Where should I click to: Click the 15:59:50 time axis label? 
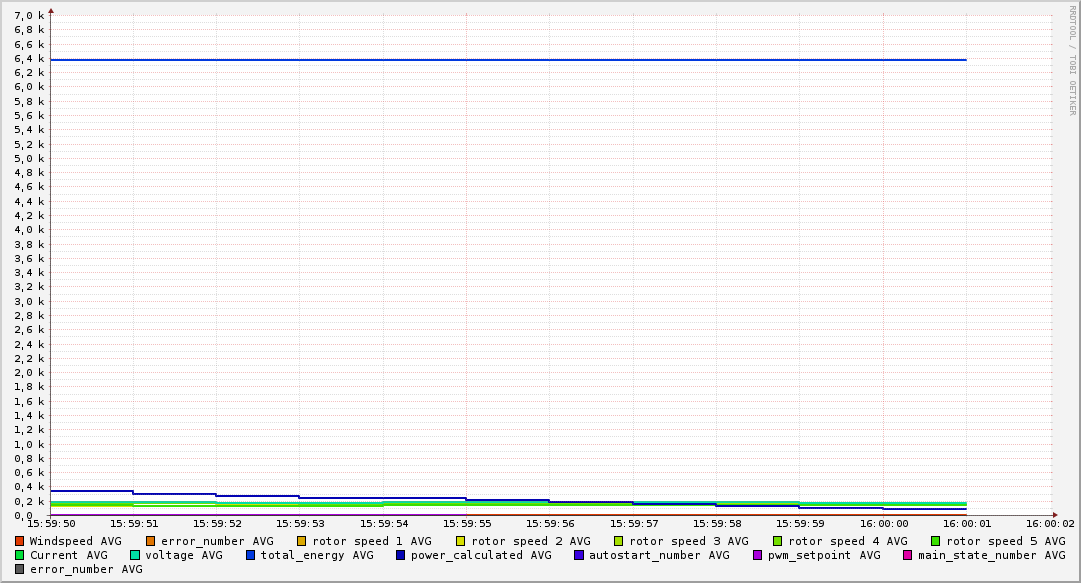(51, 523)
